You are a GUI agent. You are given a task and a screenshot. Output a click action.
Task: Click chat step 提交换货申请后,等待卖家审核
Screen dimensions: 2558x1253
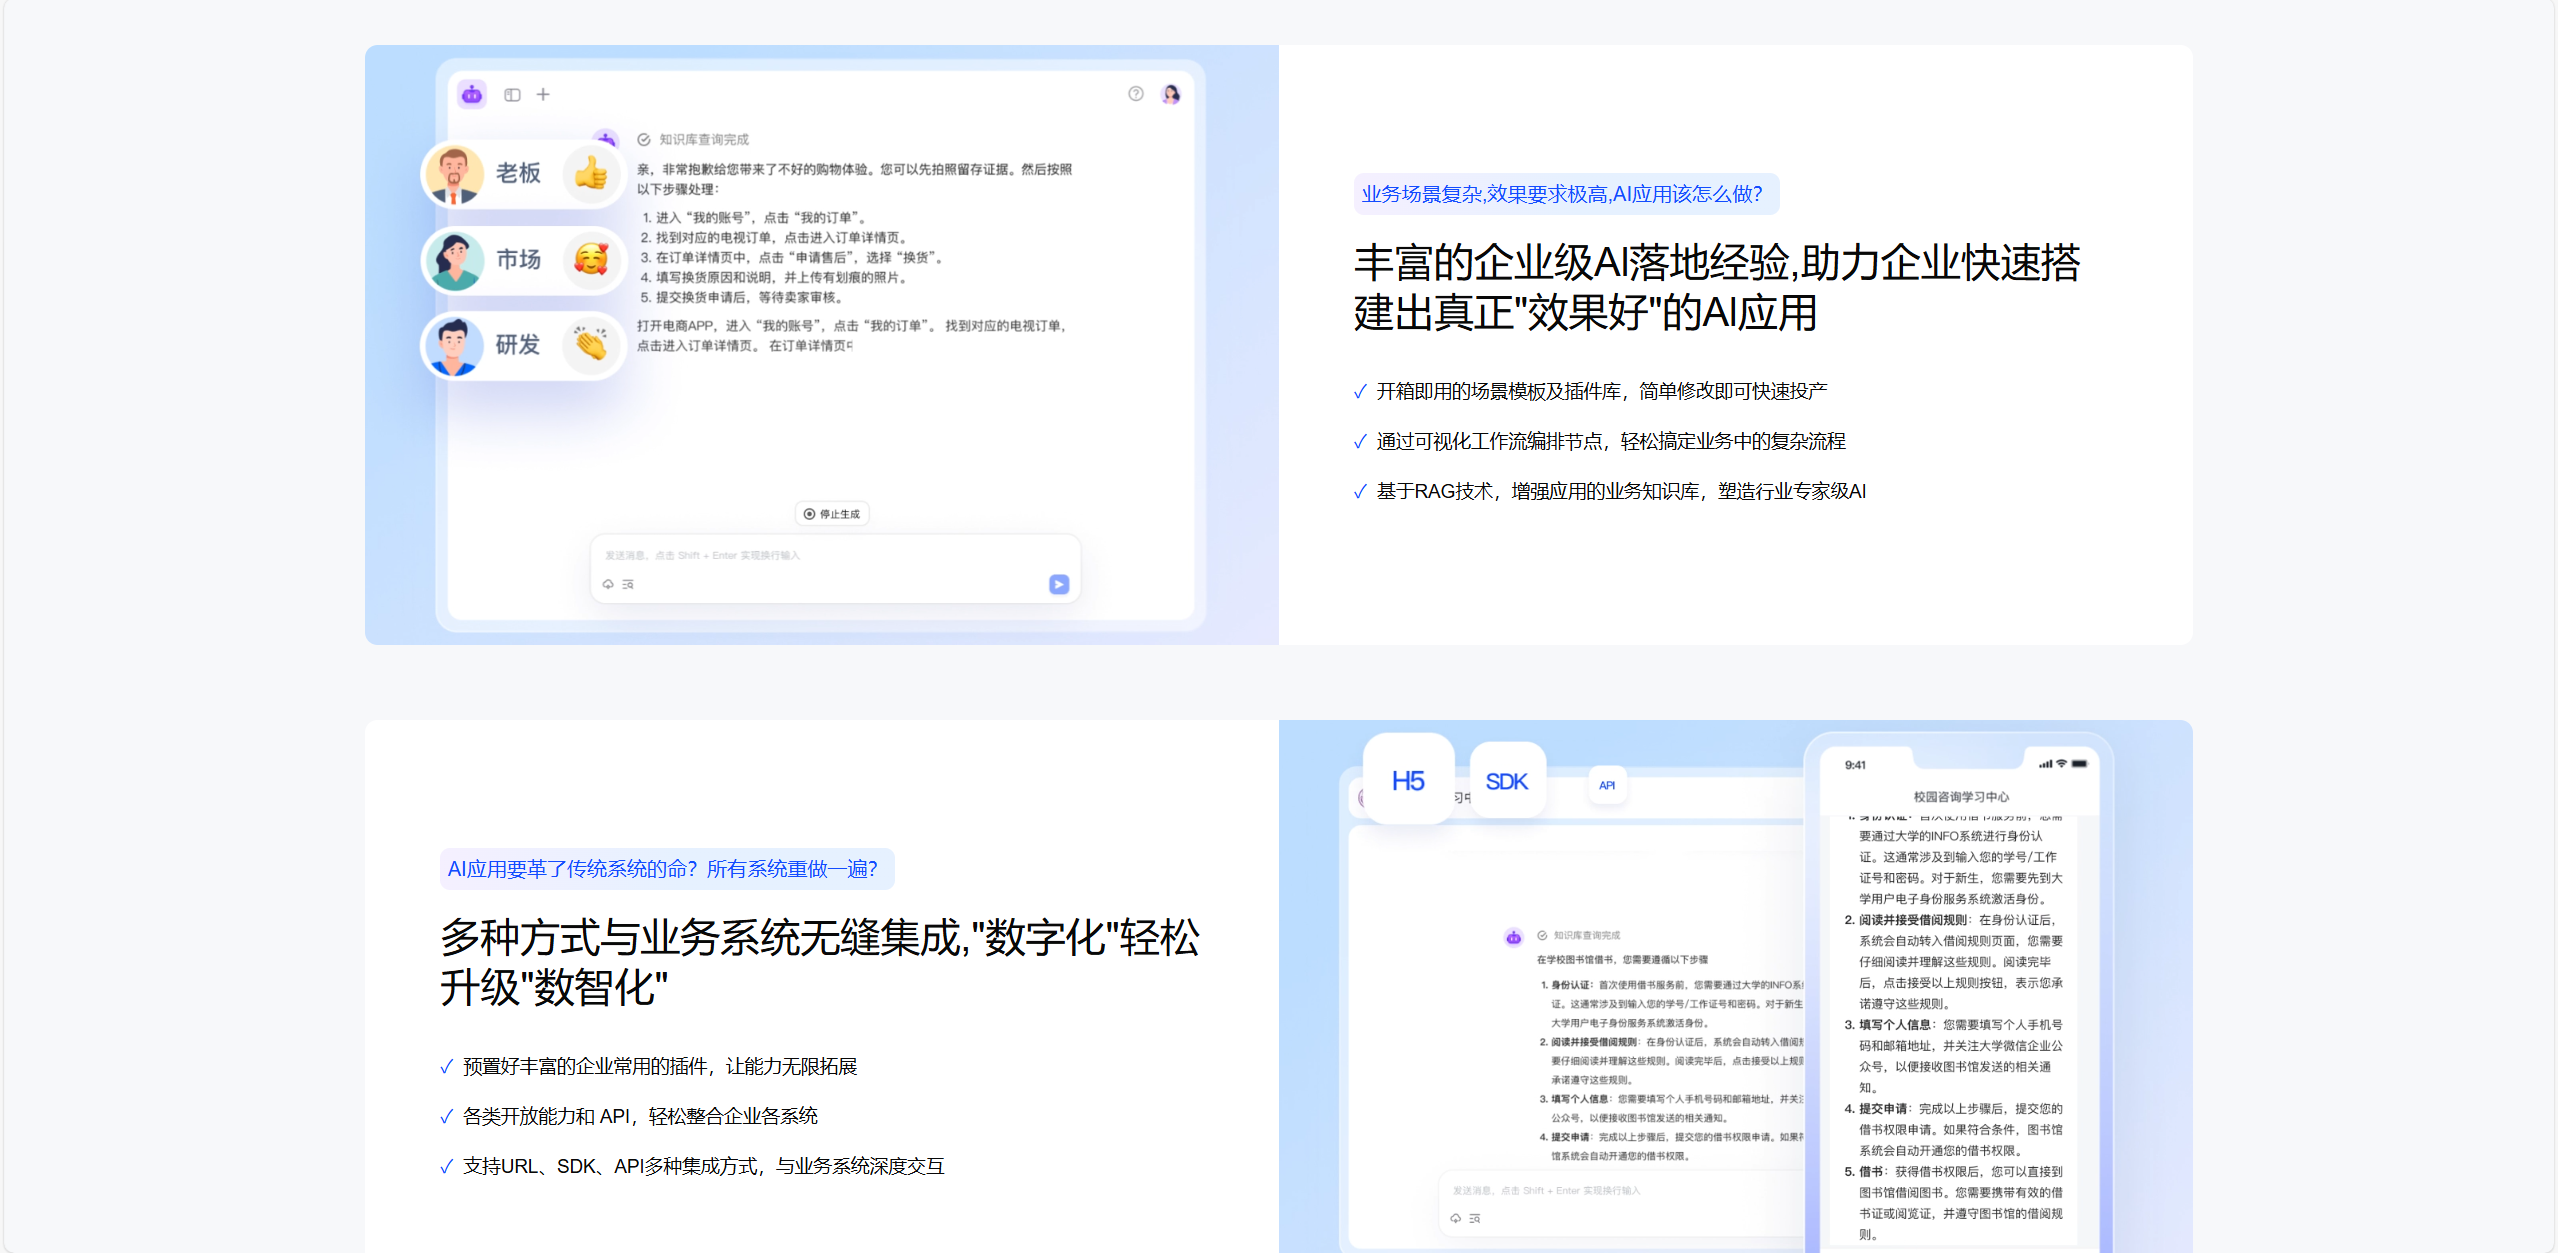(746, 297)
